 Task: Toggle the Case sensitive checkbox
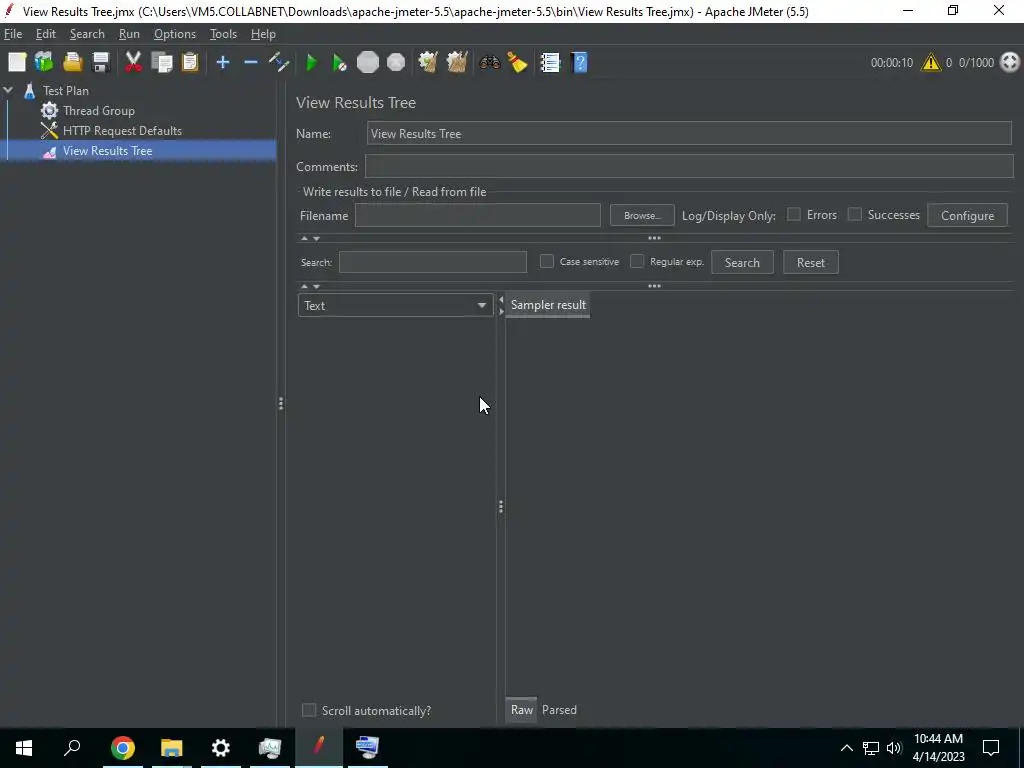pyautogui.click(x=547, y=261)
